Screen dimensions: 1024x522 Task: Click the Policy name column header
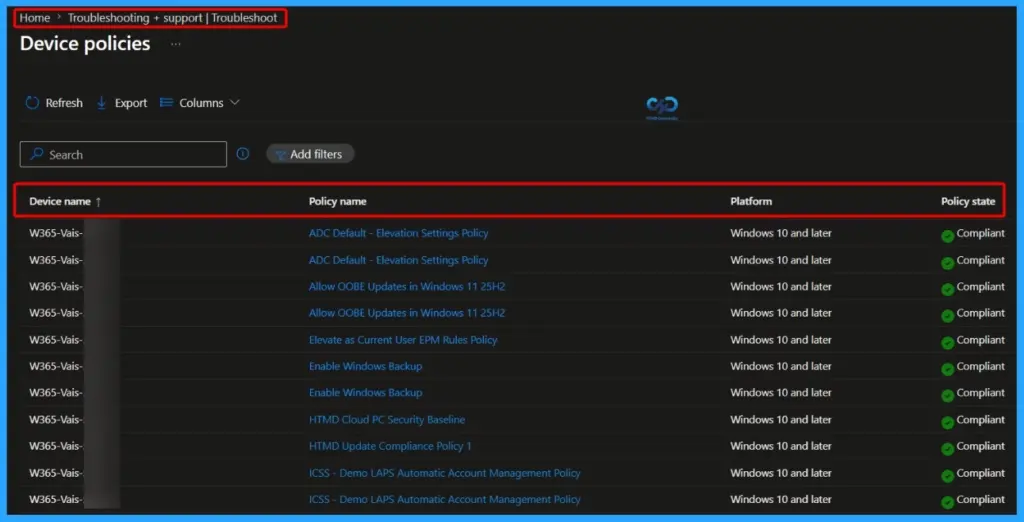click(337, 202)
